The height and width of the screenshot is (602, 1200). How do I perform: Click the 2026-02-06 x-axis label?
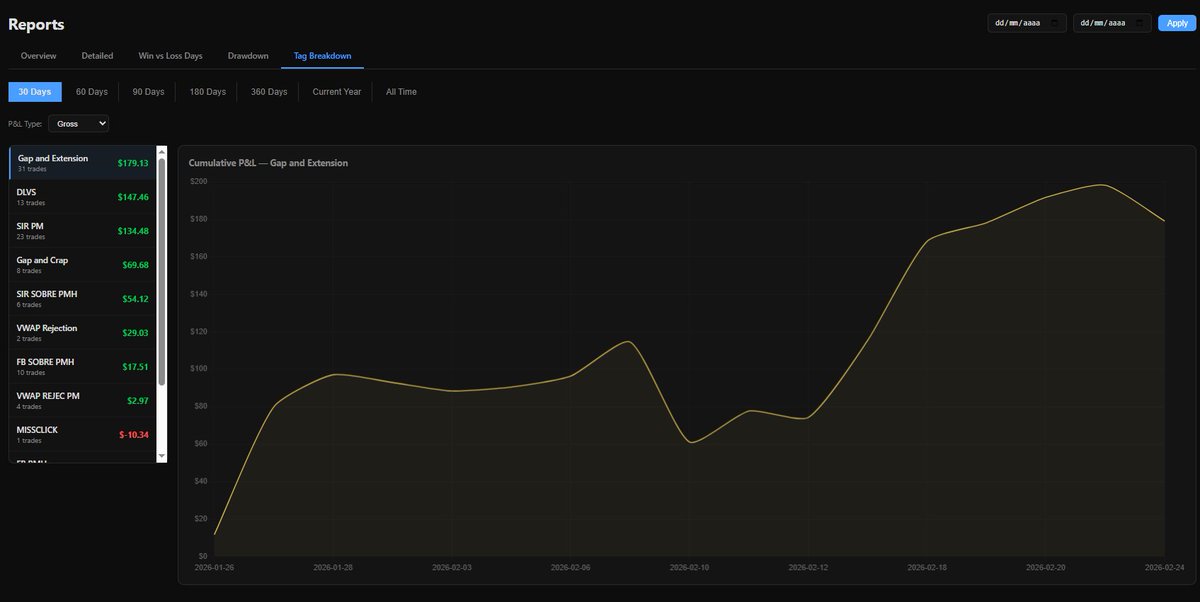tap(571, 567)
